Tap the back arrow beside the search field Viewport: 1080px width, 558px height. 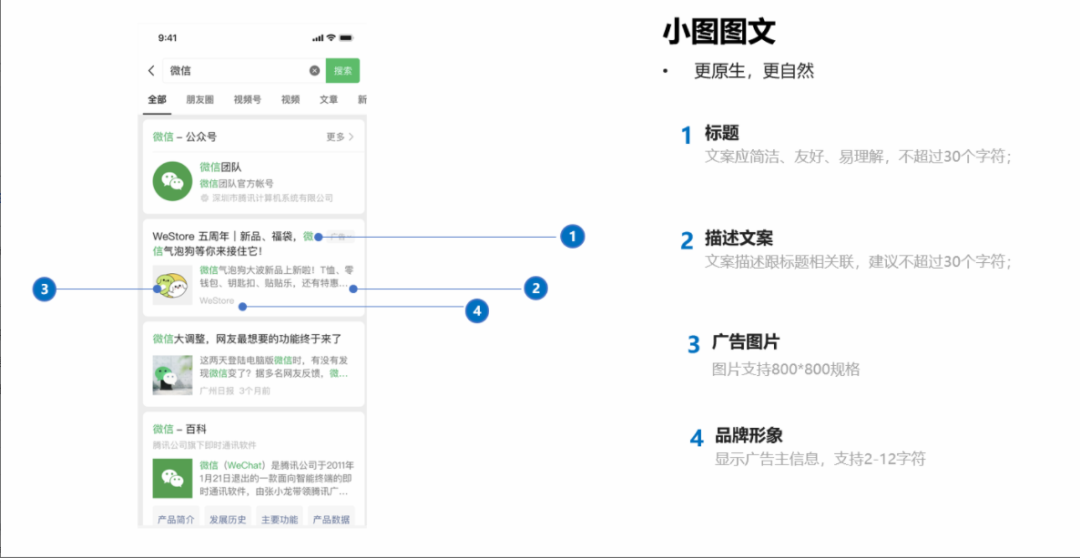(x=152, y=70)
